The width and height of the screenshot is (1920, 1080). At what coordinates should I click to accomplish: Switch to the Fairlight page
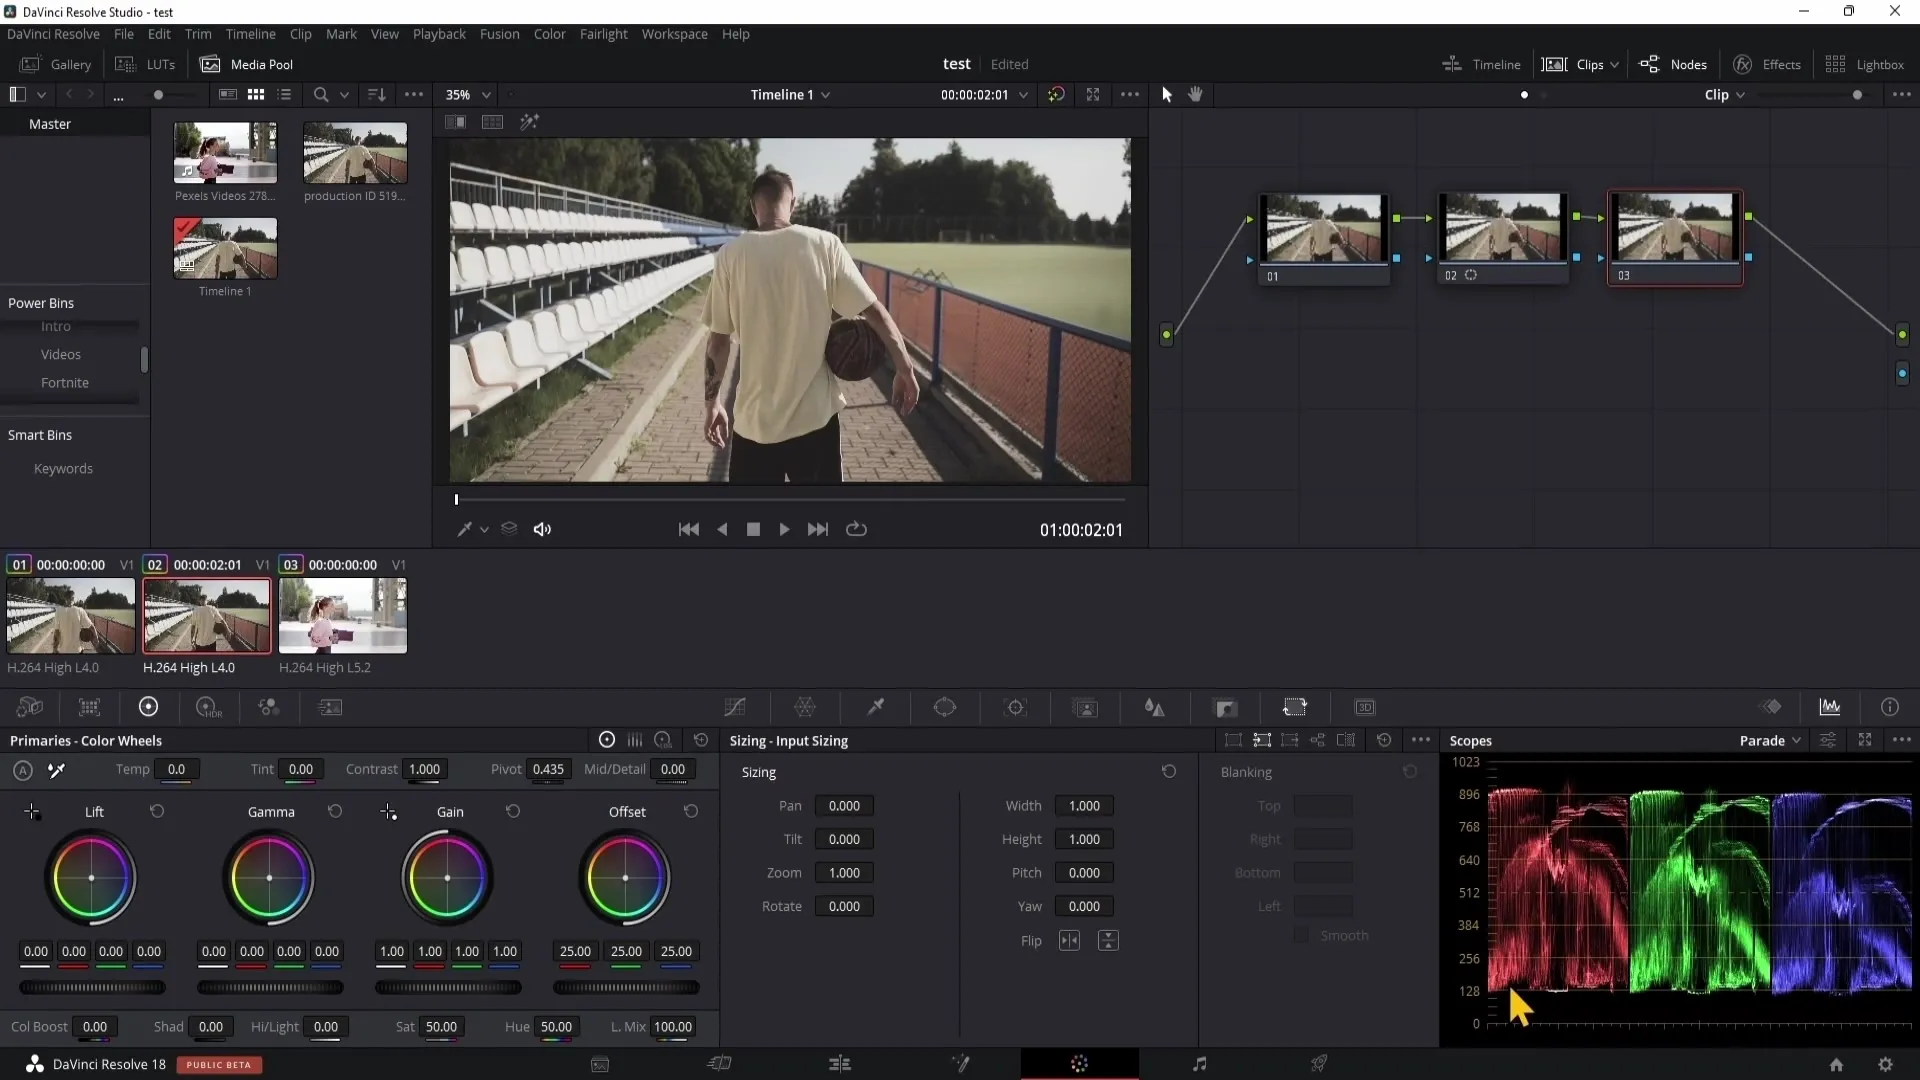tap(1199, 1064)
